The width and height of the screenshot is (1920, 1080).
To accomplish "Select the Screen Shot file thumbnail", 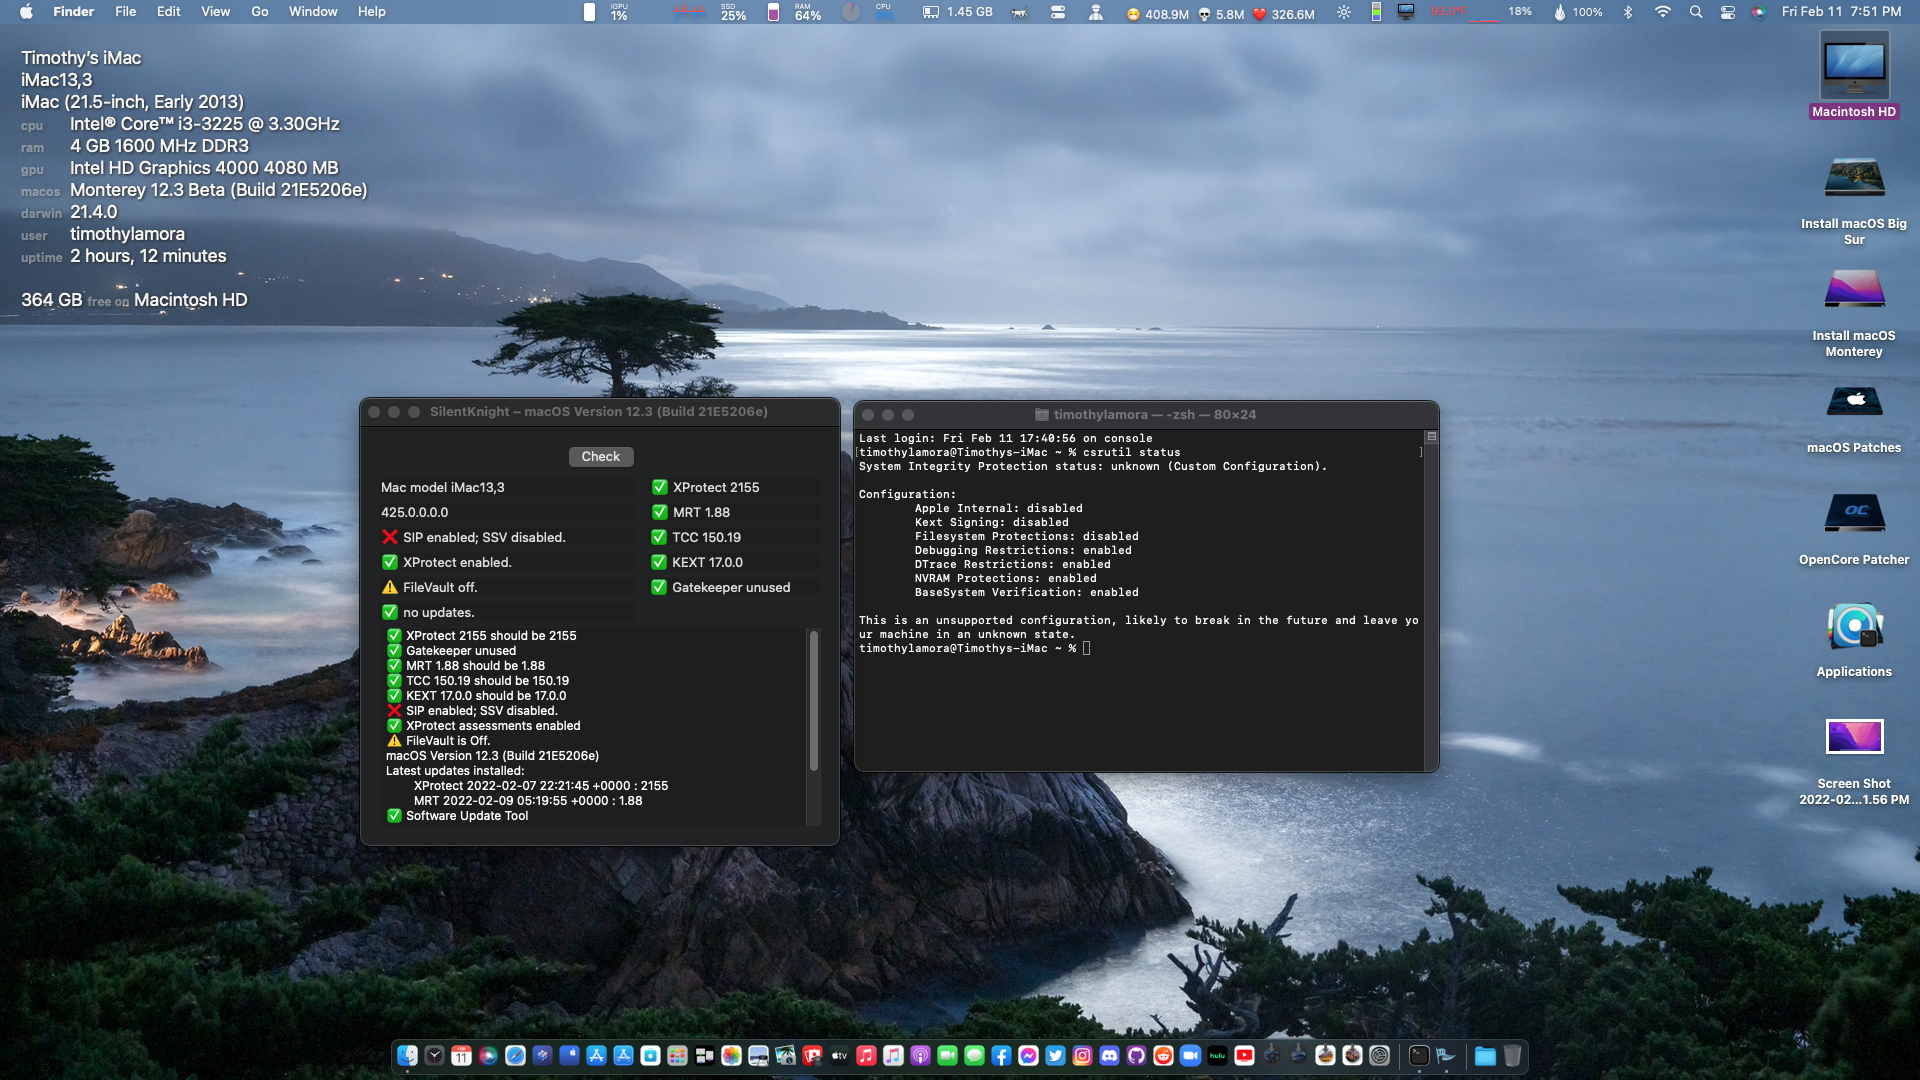I will click(1854, 737).
